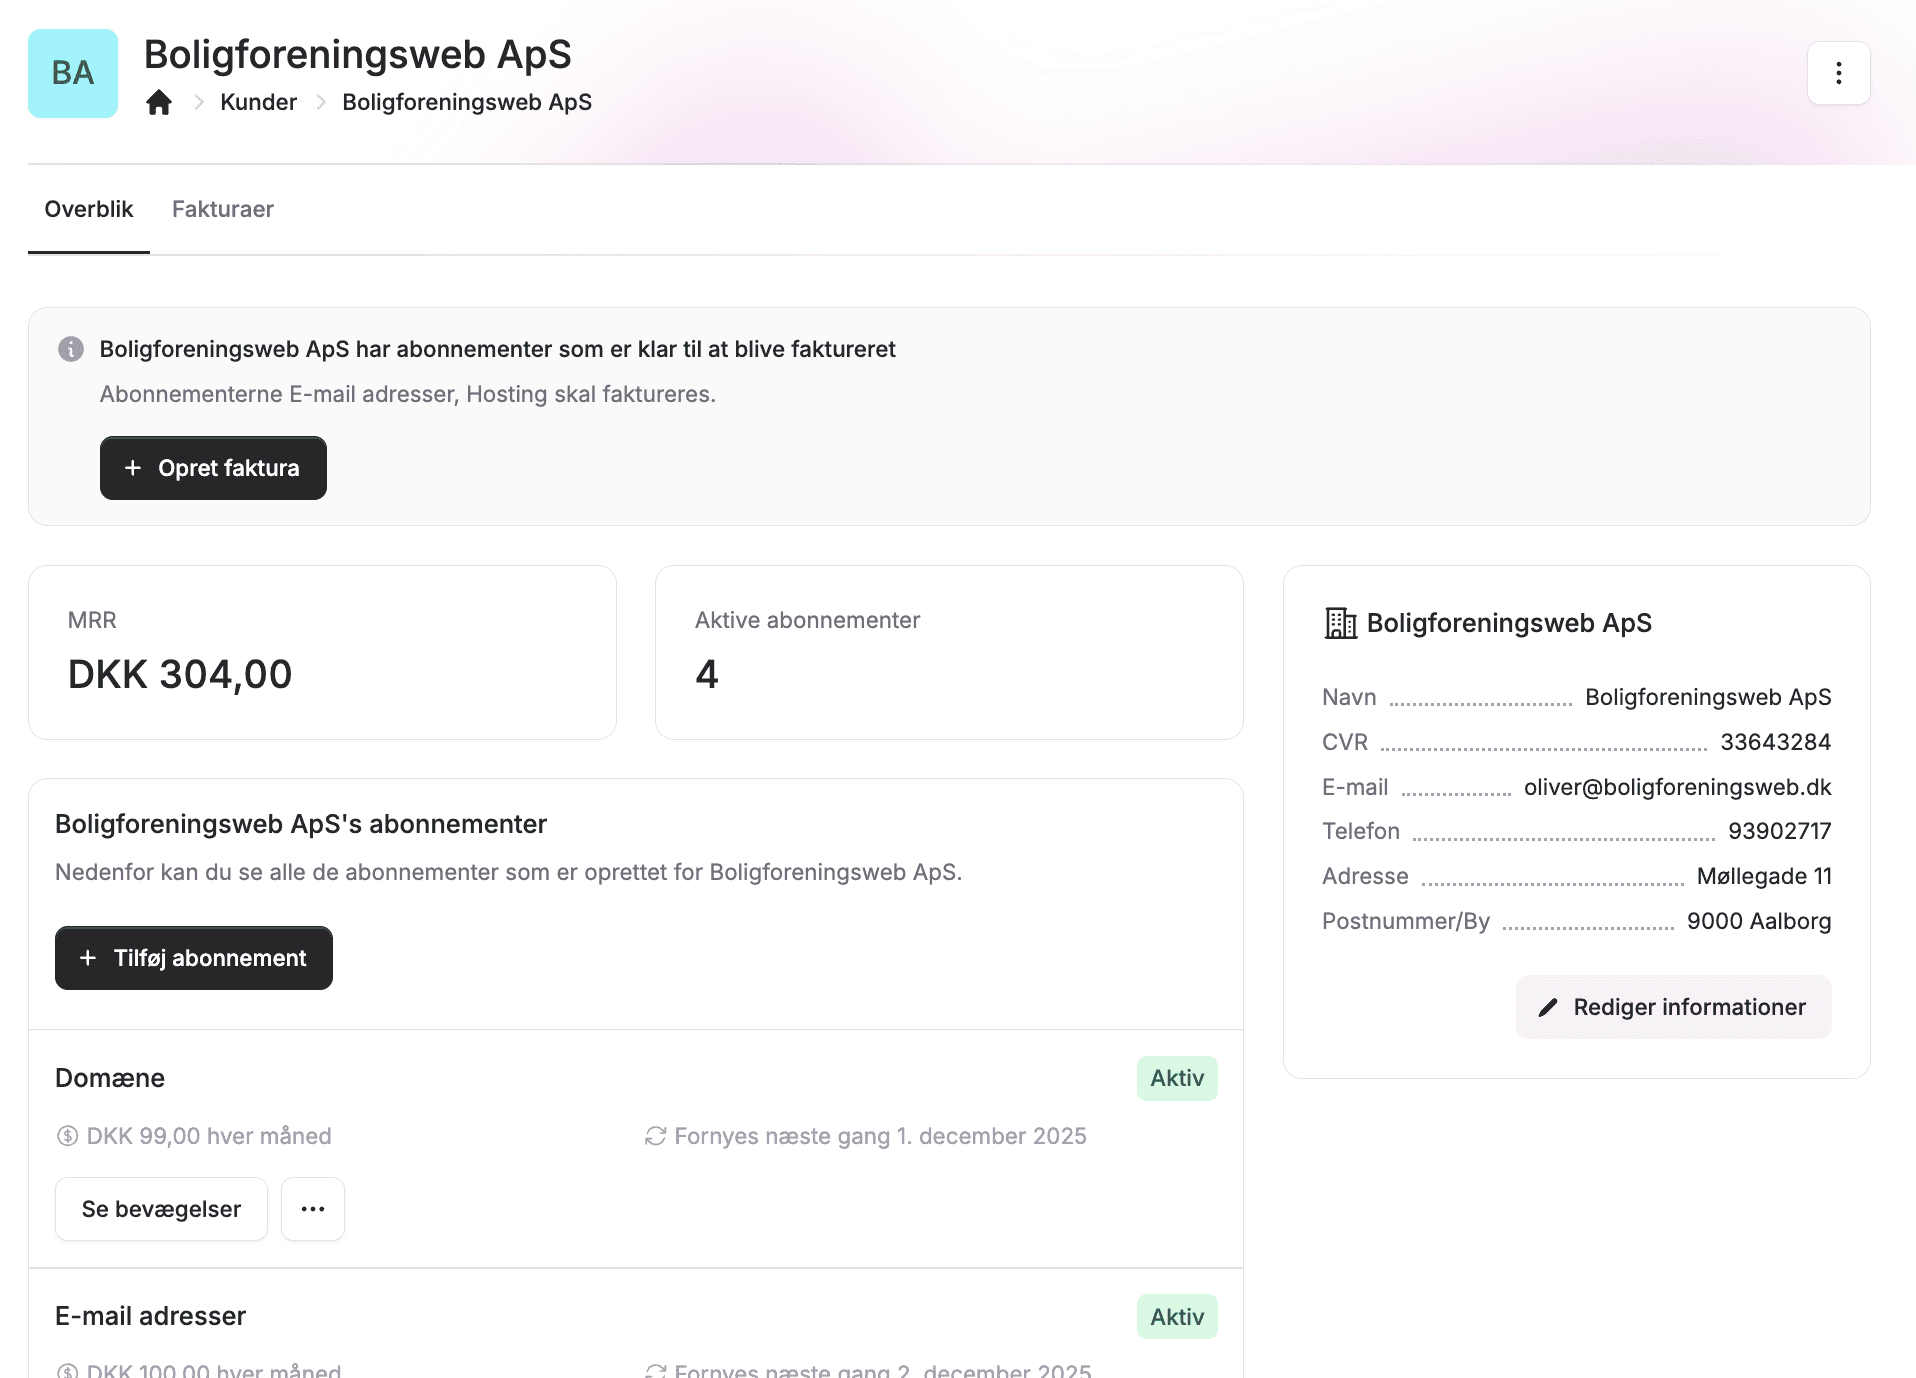Click the MRR DKK 304,00 card
The height and width of the screenshot is (1378, 1916).
point(322,652)
